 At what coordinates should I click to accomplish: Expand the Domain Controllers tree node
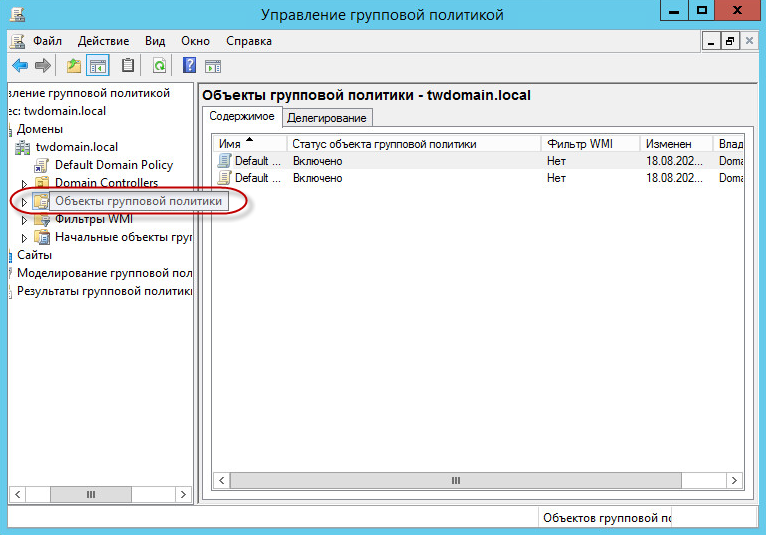(x=26, y=184)
